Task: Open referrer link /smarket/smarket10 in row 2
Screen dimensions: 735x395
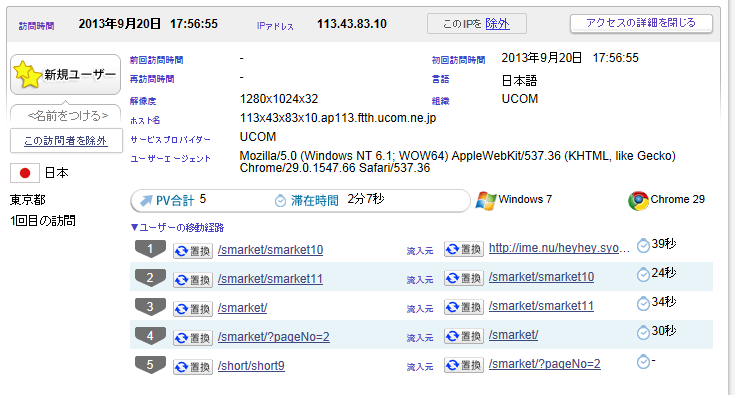Action: point(541,277)
